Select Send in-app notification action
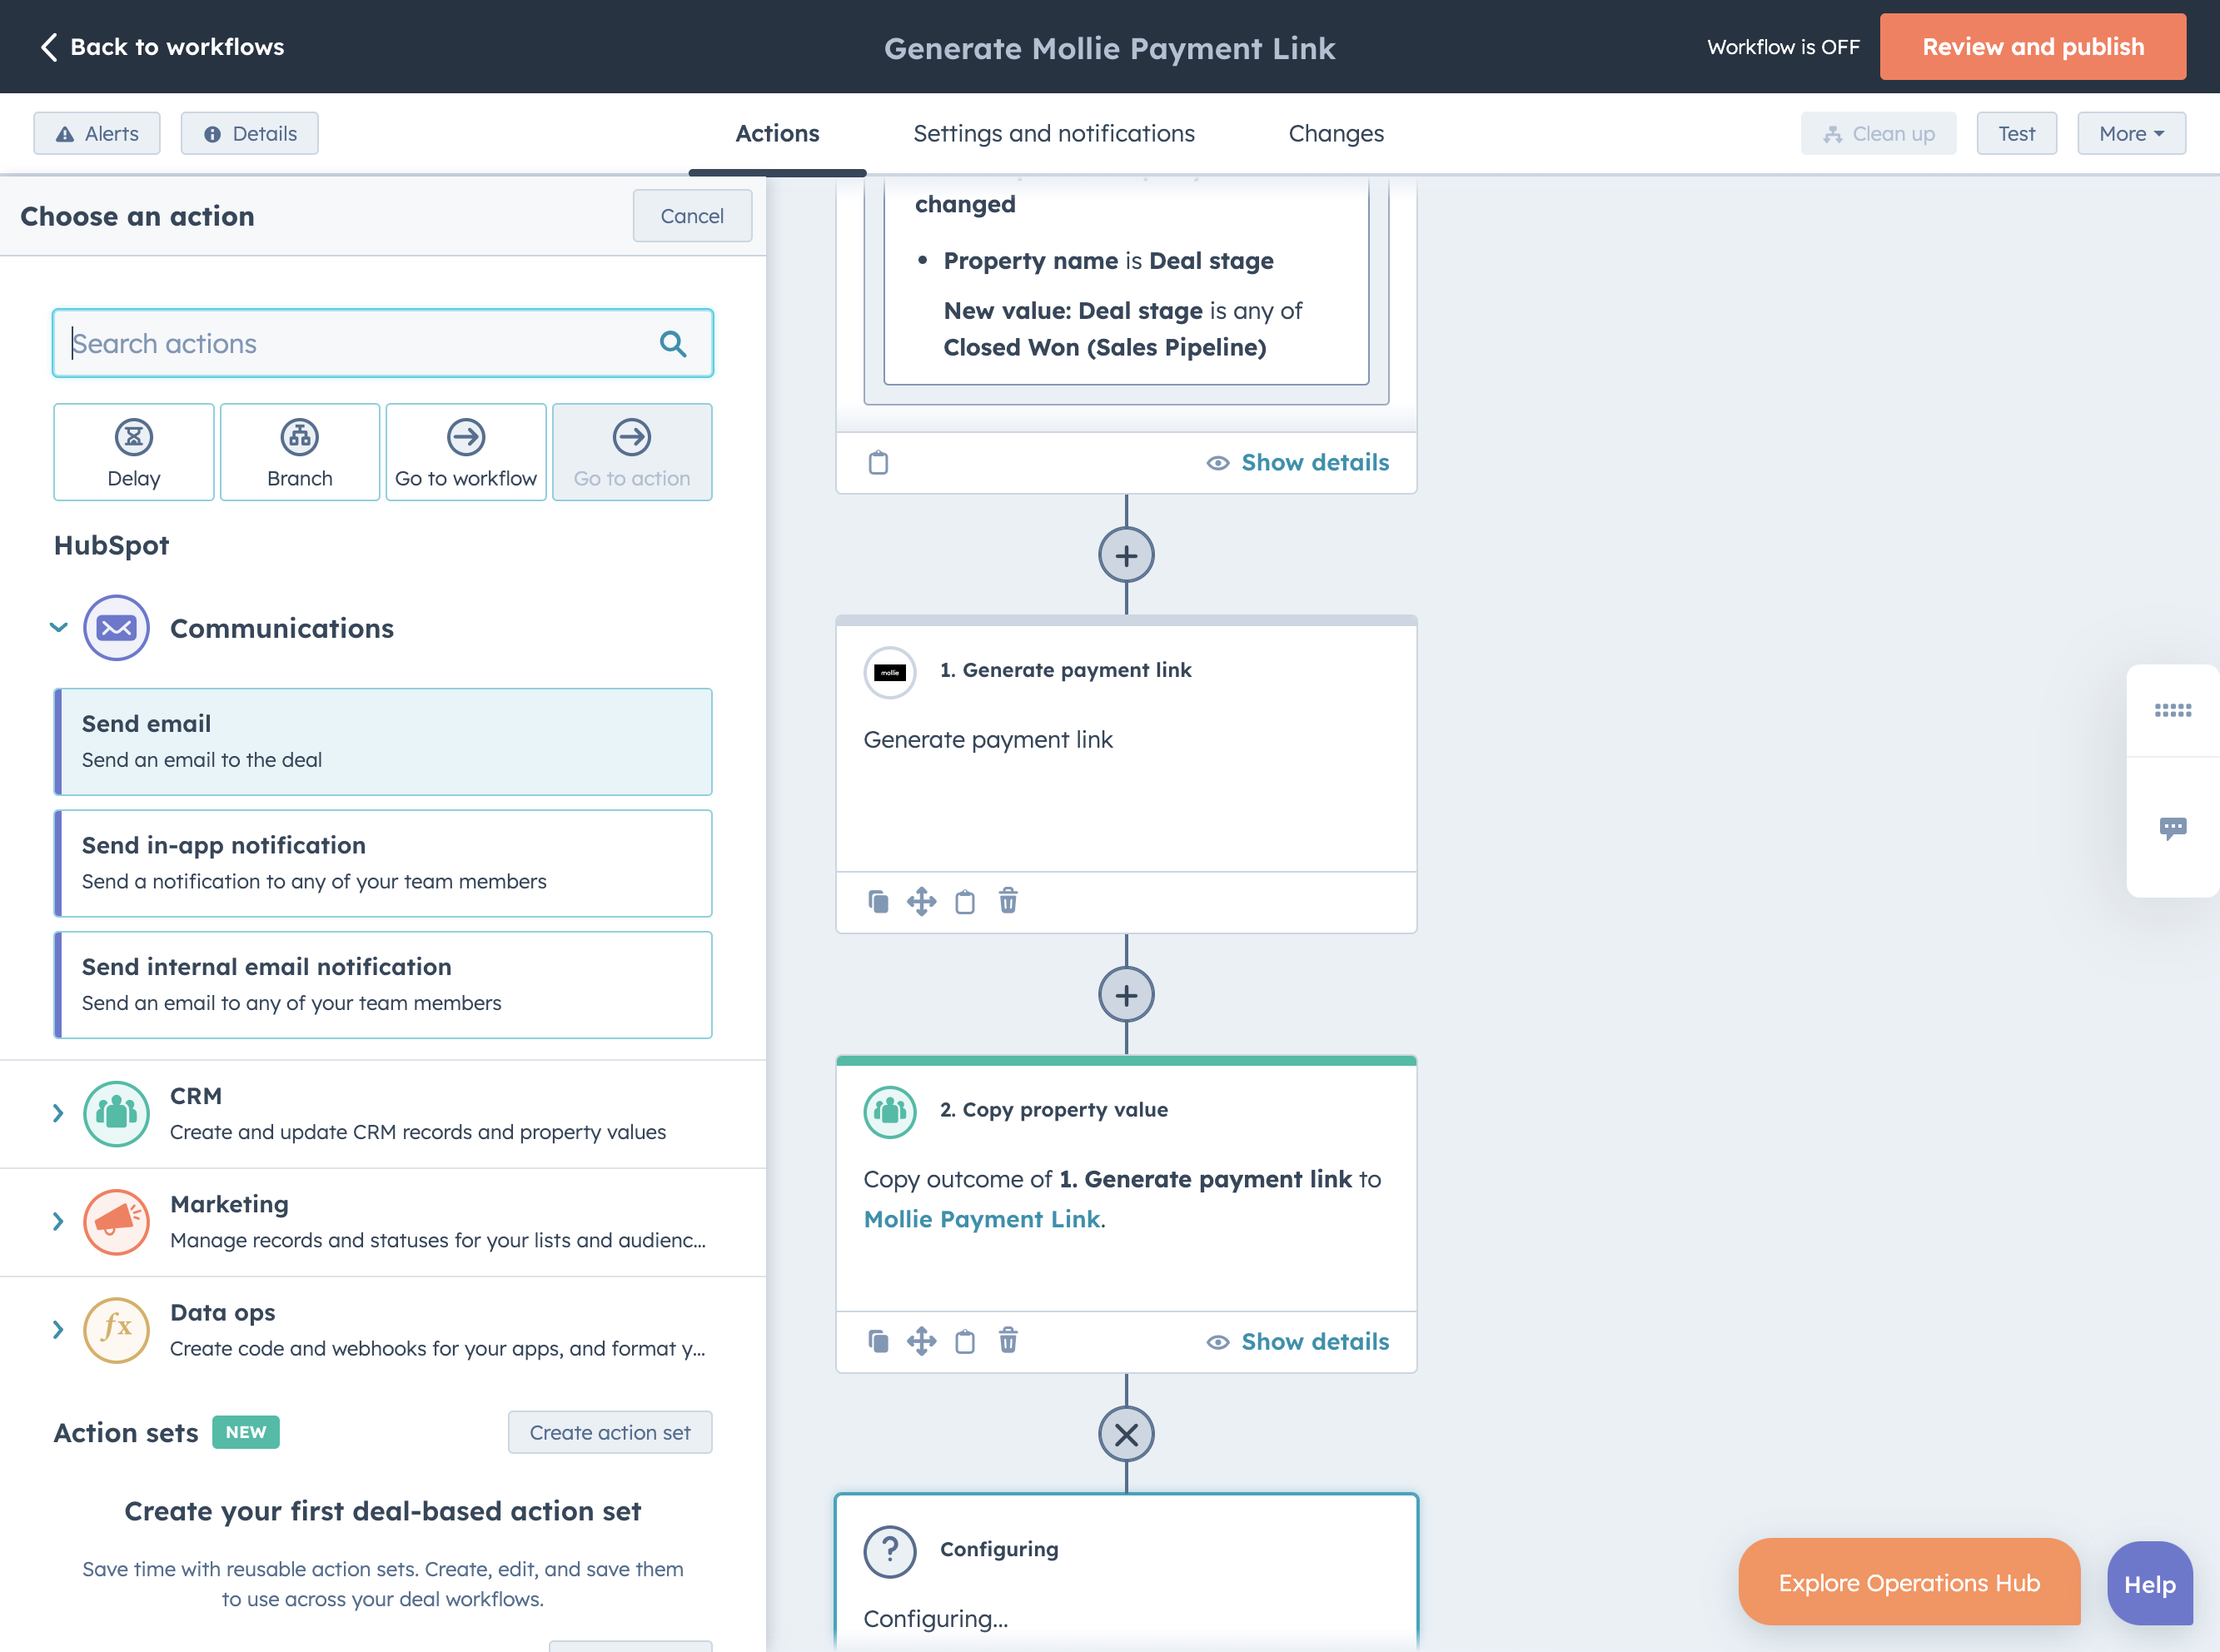The height and width of the screenshot is (1652, 2220). click(383, 863)
